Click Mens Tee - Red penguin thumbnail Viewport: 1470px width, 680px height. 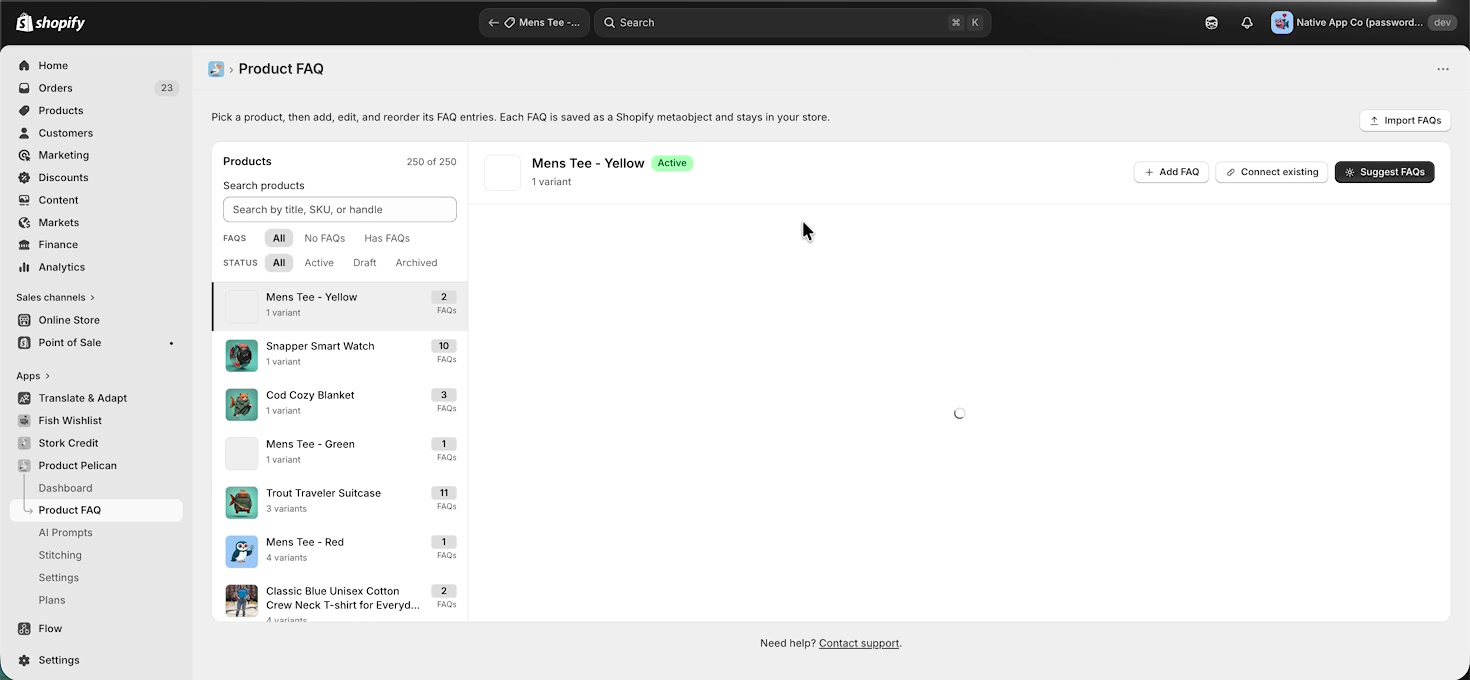242,552
